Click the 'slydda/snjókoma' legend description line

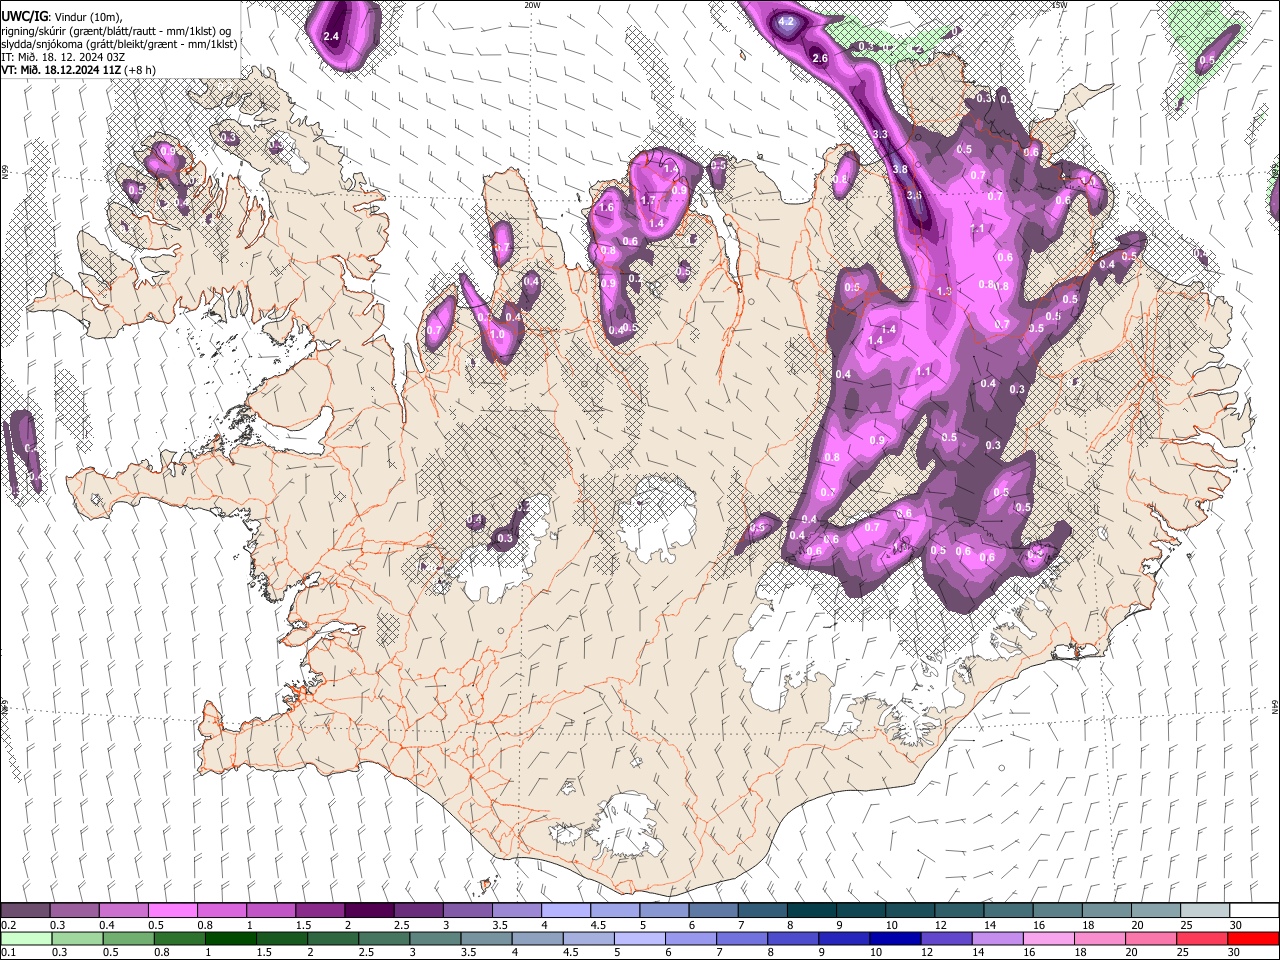119,44
